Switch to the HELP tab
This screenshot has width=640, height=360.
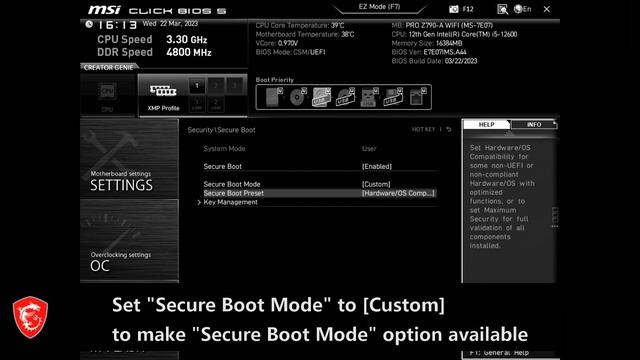(487, 124)
